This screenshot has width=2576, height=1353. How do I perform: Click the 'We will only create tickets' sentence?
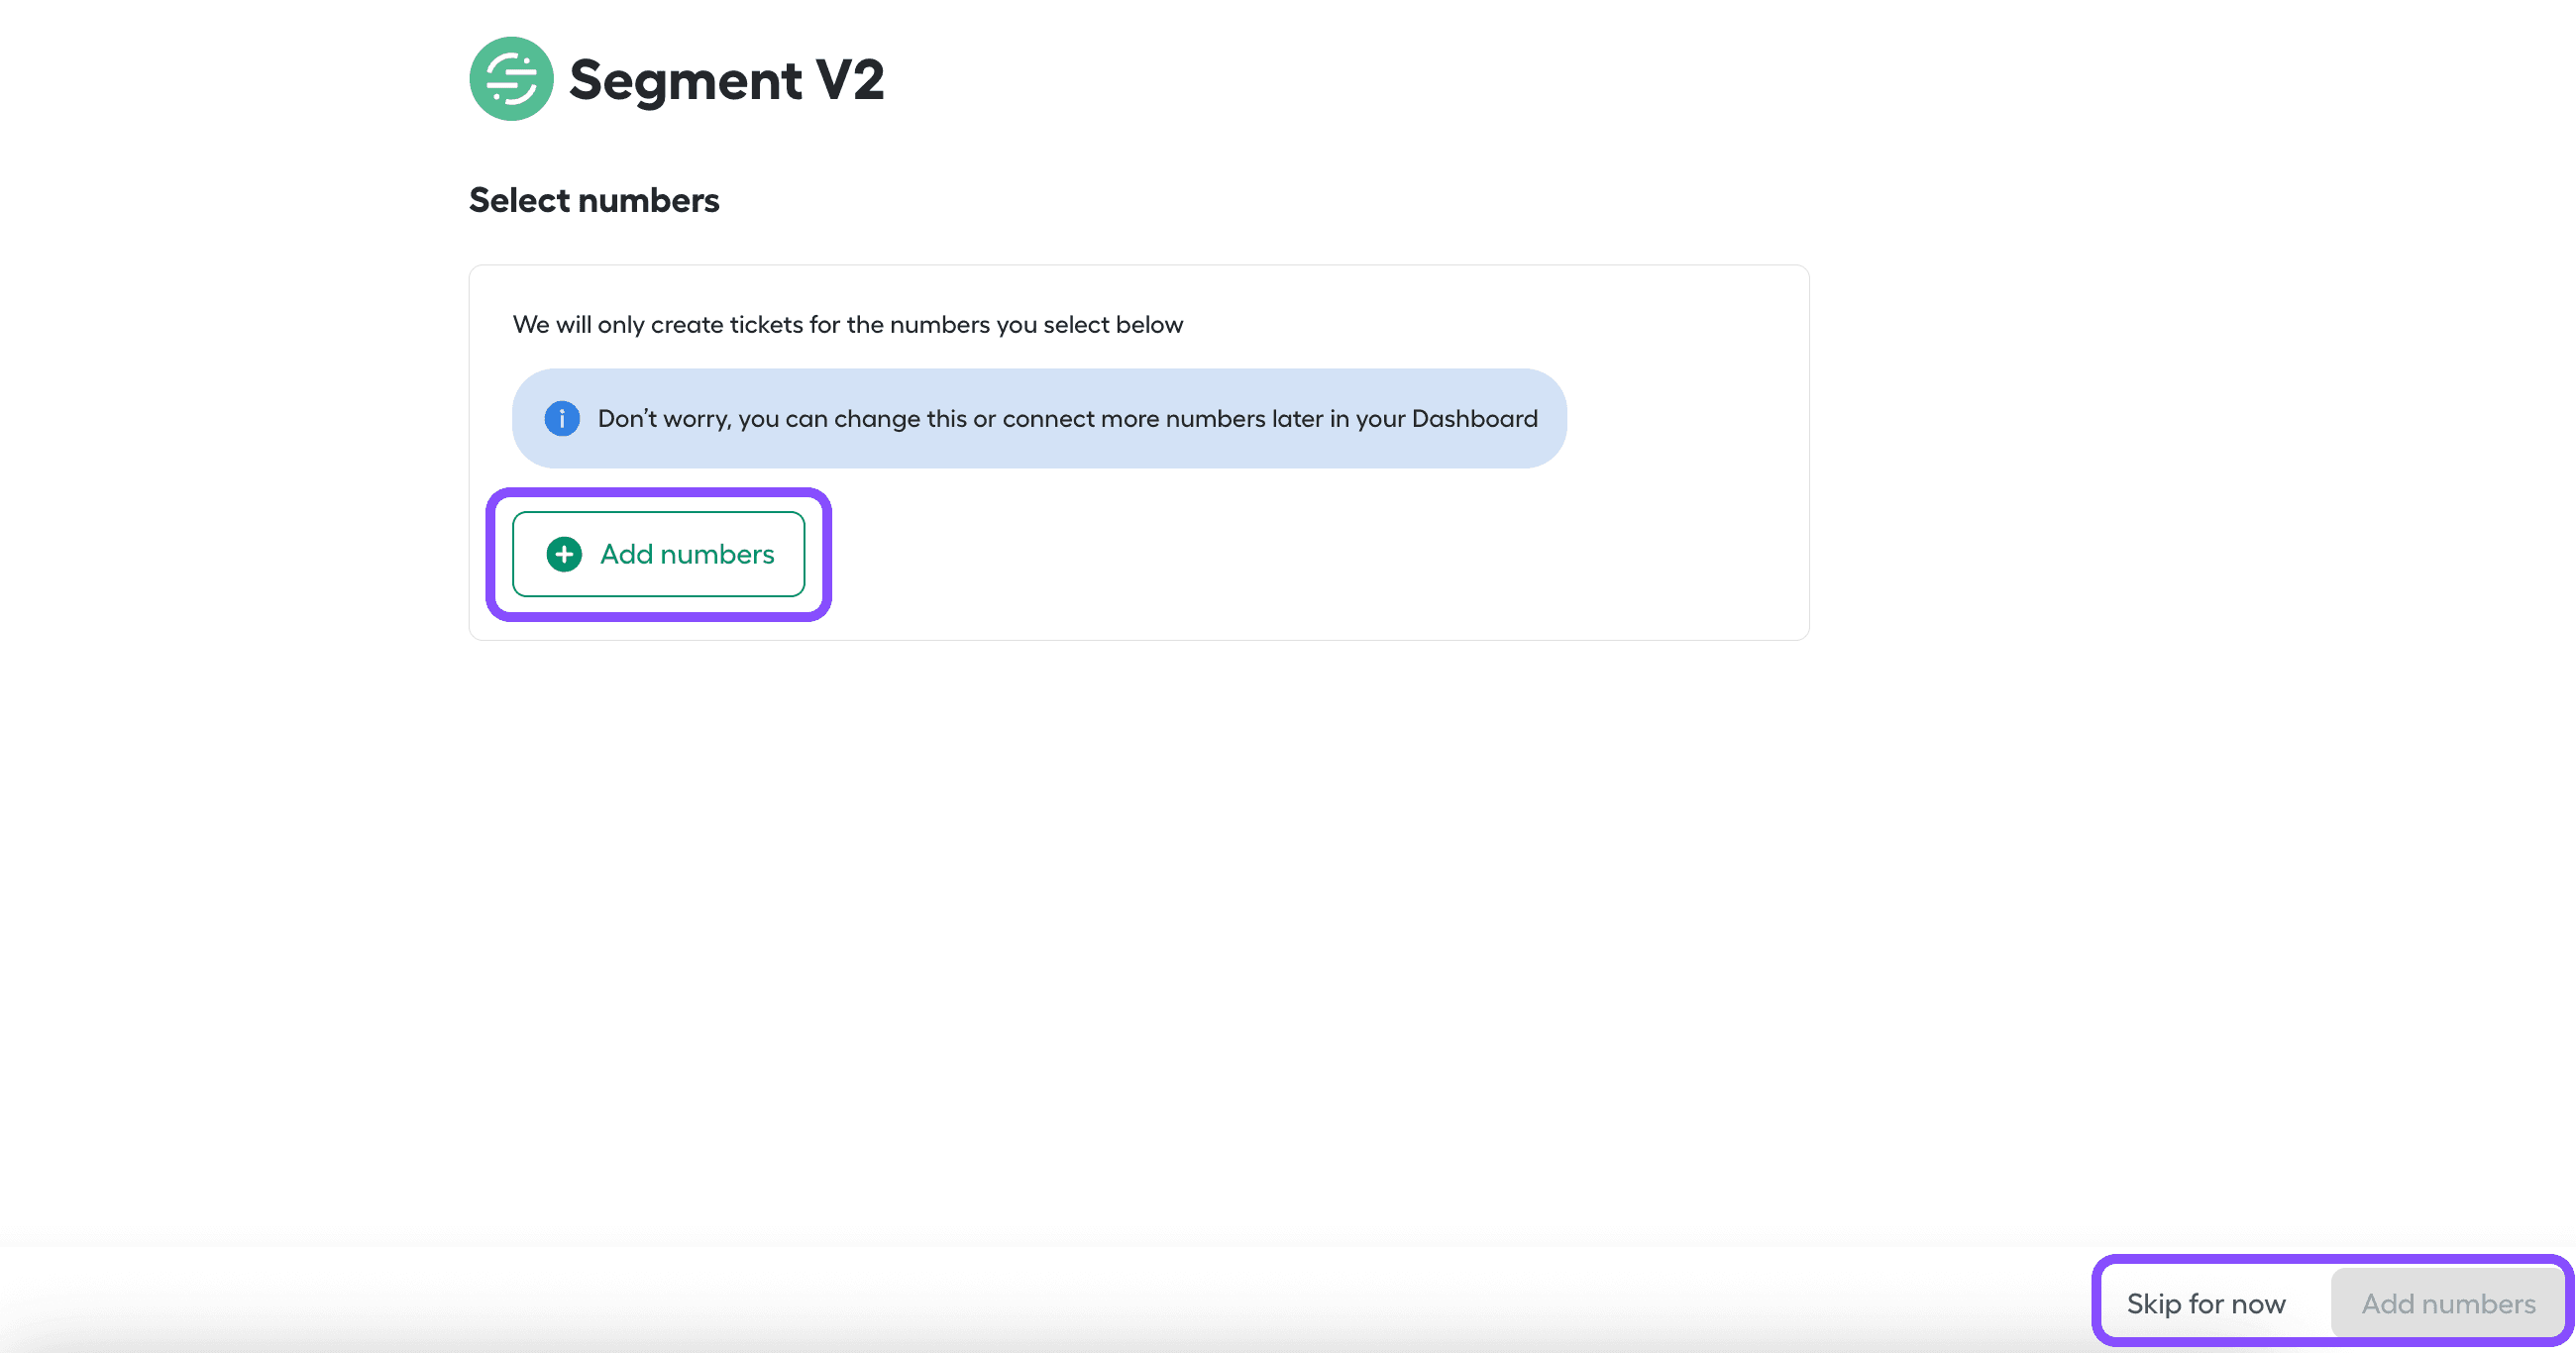(847, 325)
